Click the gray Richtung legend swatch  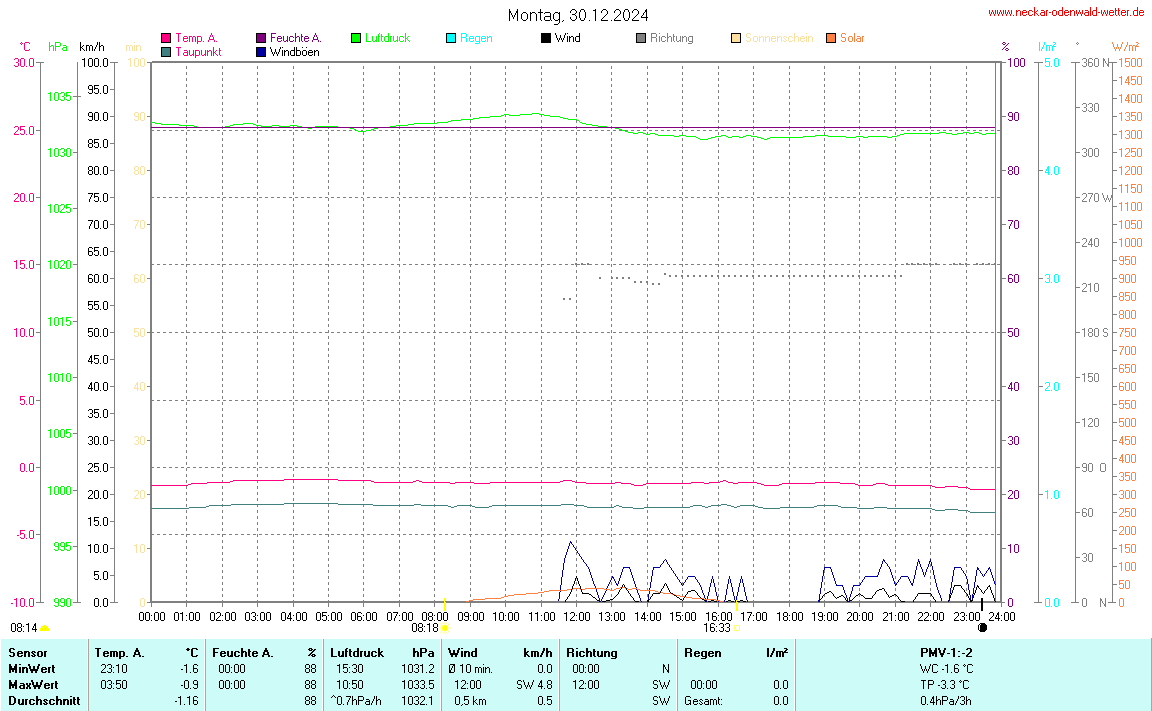pyautogui.click(x=641, y=38)
